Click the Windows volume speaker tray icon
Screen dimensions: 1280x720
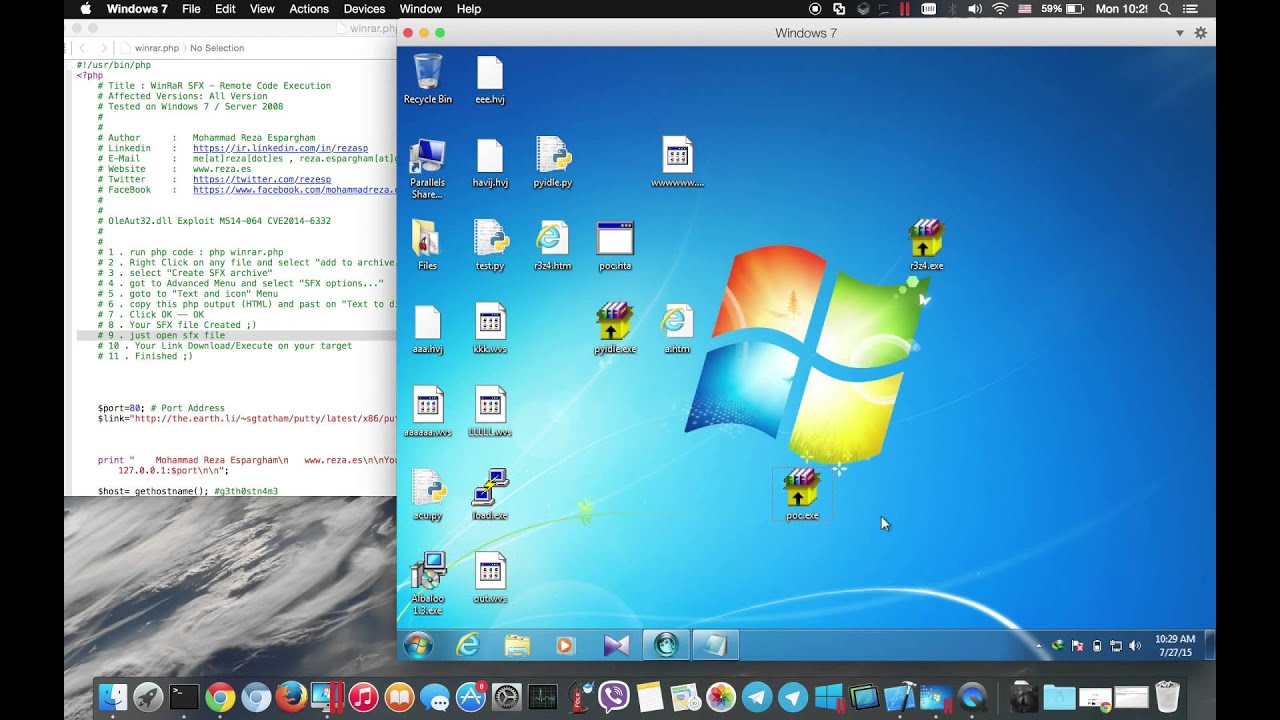(x=1135, y=646)
